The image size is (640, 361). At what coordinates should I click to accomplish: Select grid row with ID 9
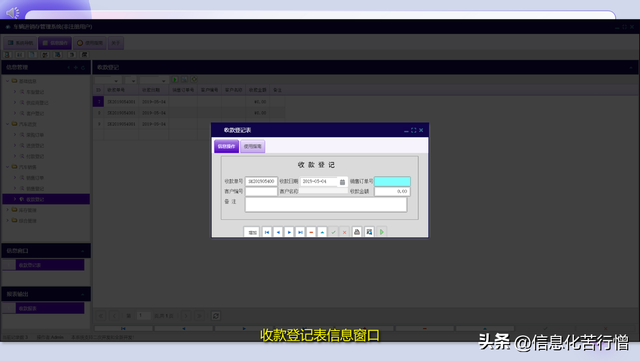pos(189,123)
